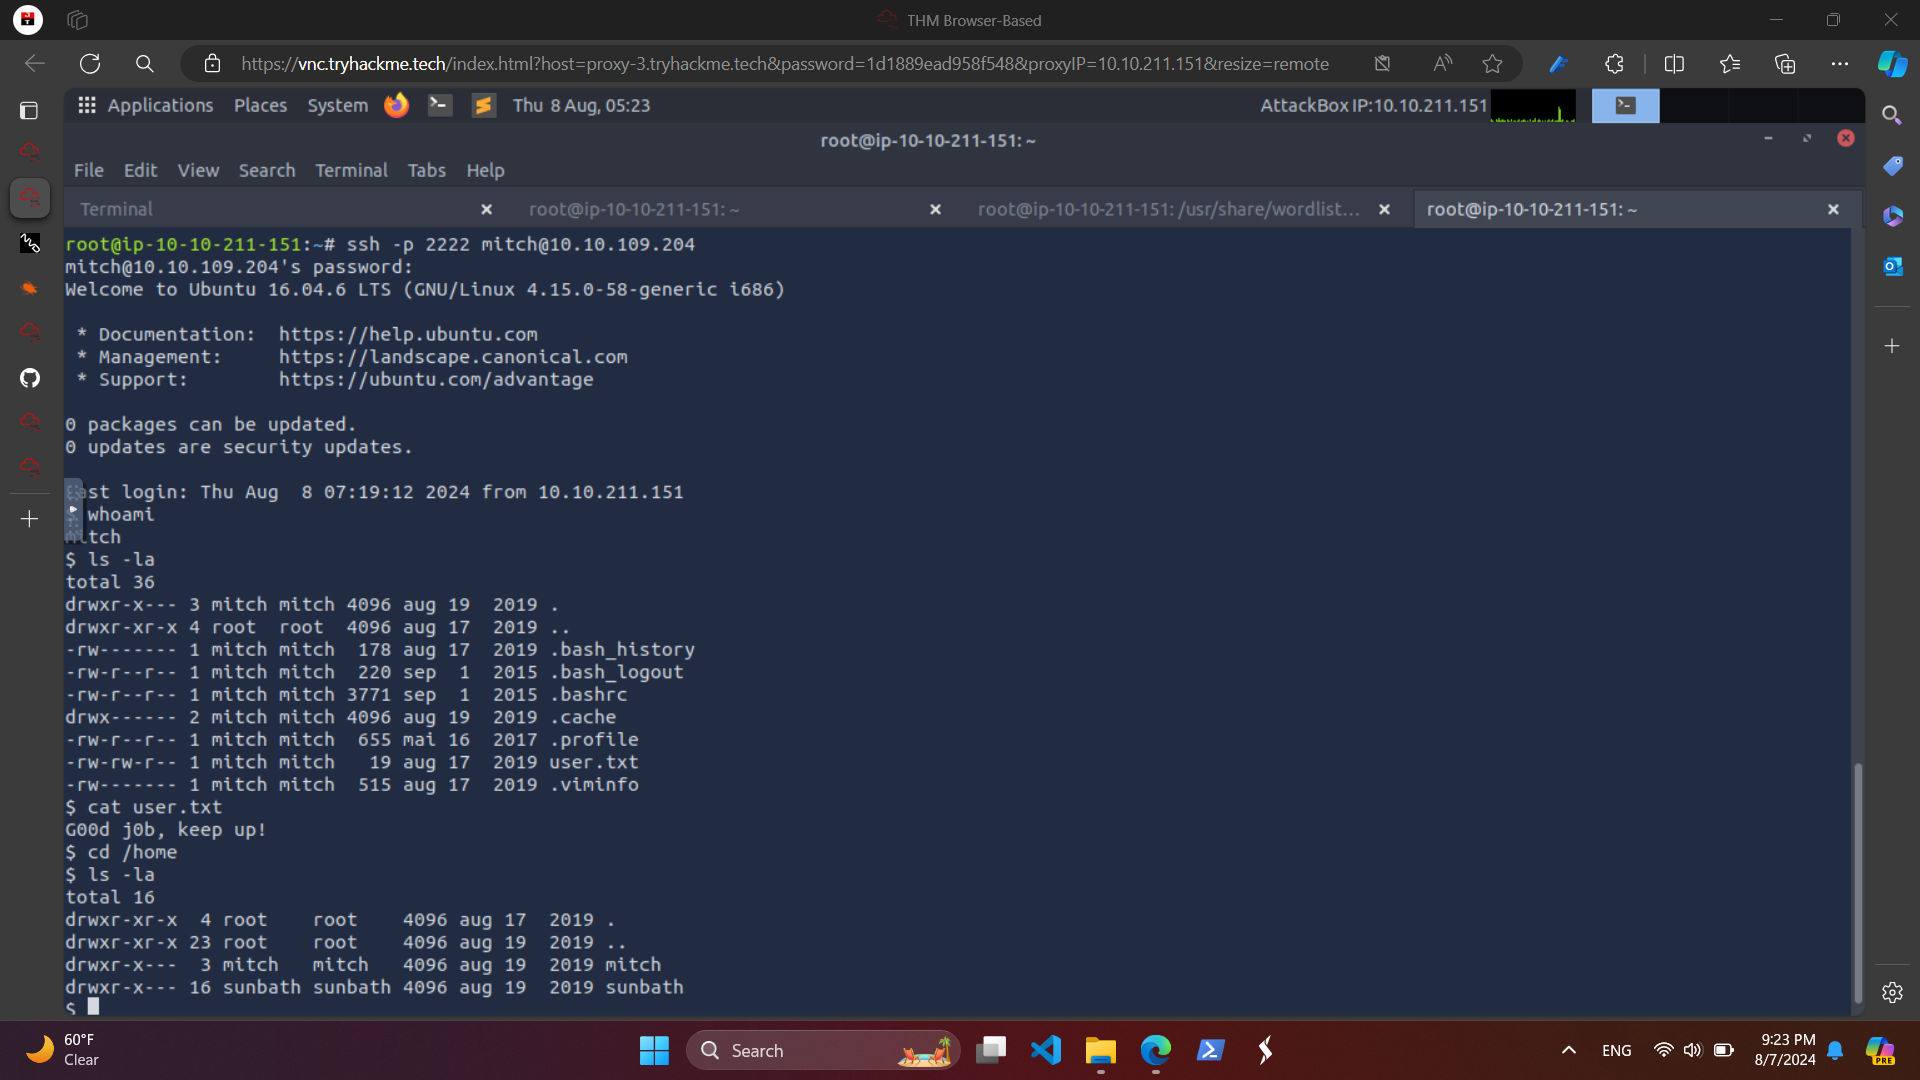The image size is (1920, 1080).
Task: Click the AttackBox network monitor graph
Action: click(1532, 105)
